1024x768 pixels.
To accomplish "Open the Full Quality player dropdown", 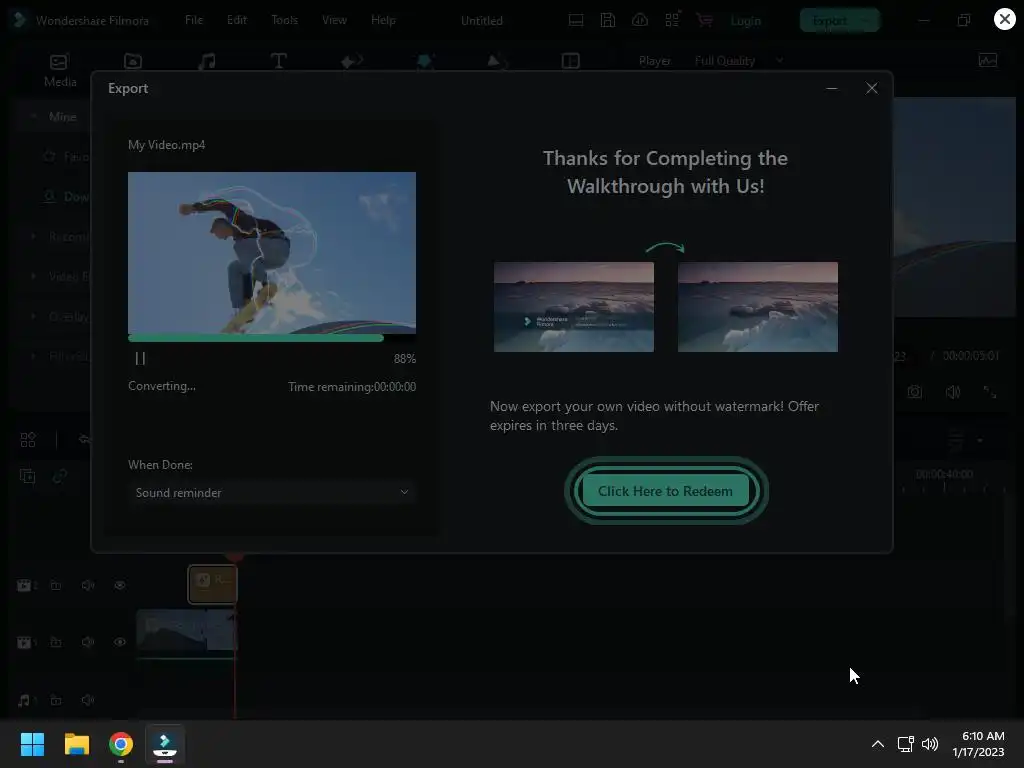I will [x=739, y=61].
